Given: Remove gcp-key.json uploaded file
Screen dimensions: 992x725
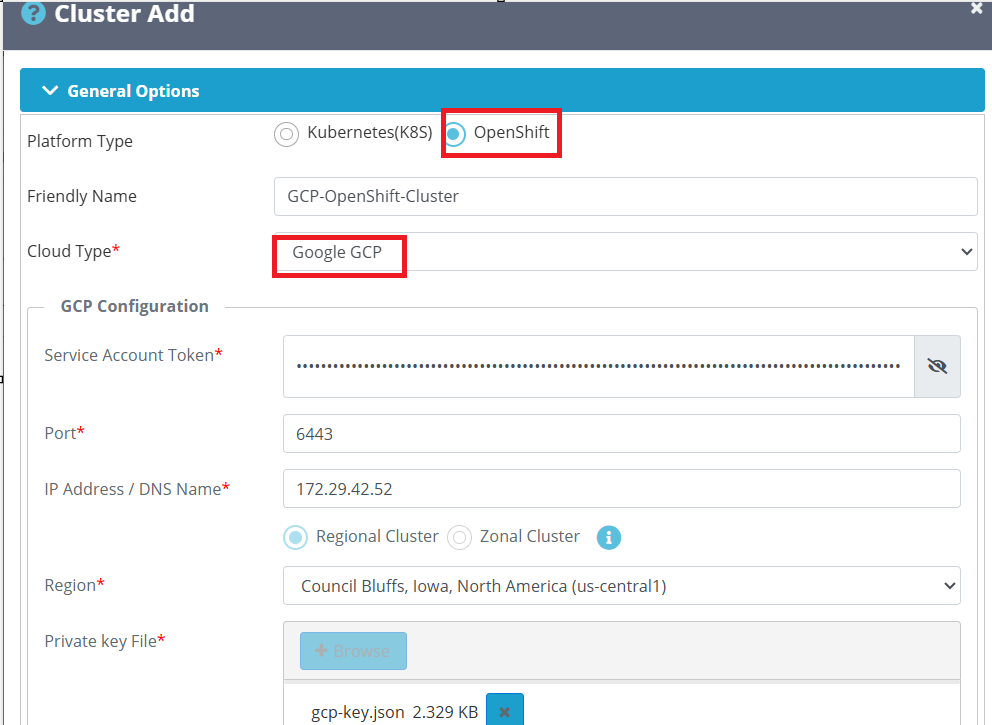Looking at the screenshot, I should [505, 711].
